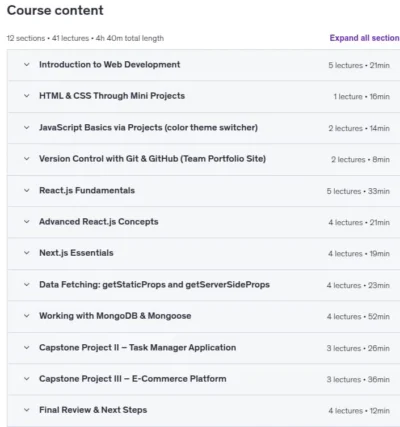Click '4 lectures • 52min' duration text
Screen dimensions: 400x427
click(358, 317)
